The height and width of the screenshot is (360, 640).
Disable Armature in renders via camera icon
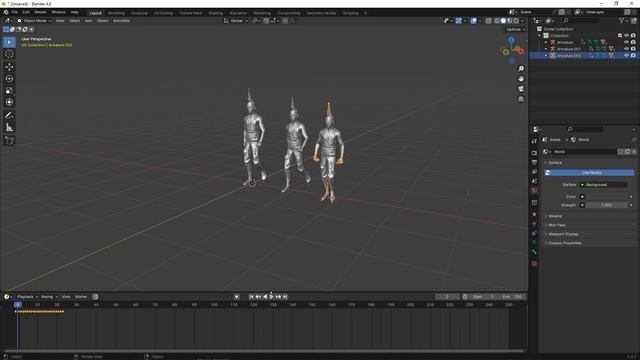tap(633, 42)
